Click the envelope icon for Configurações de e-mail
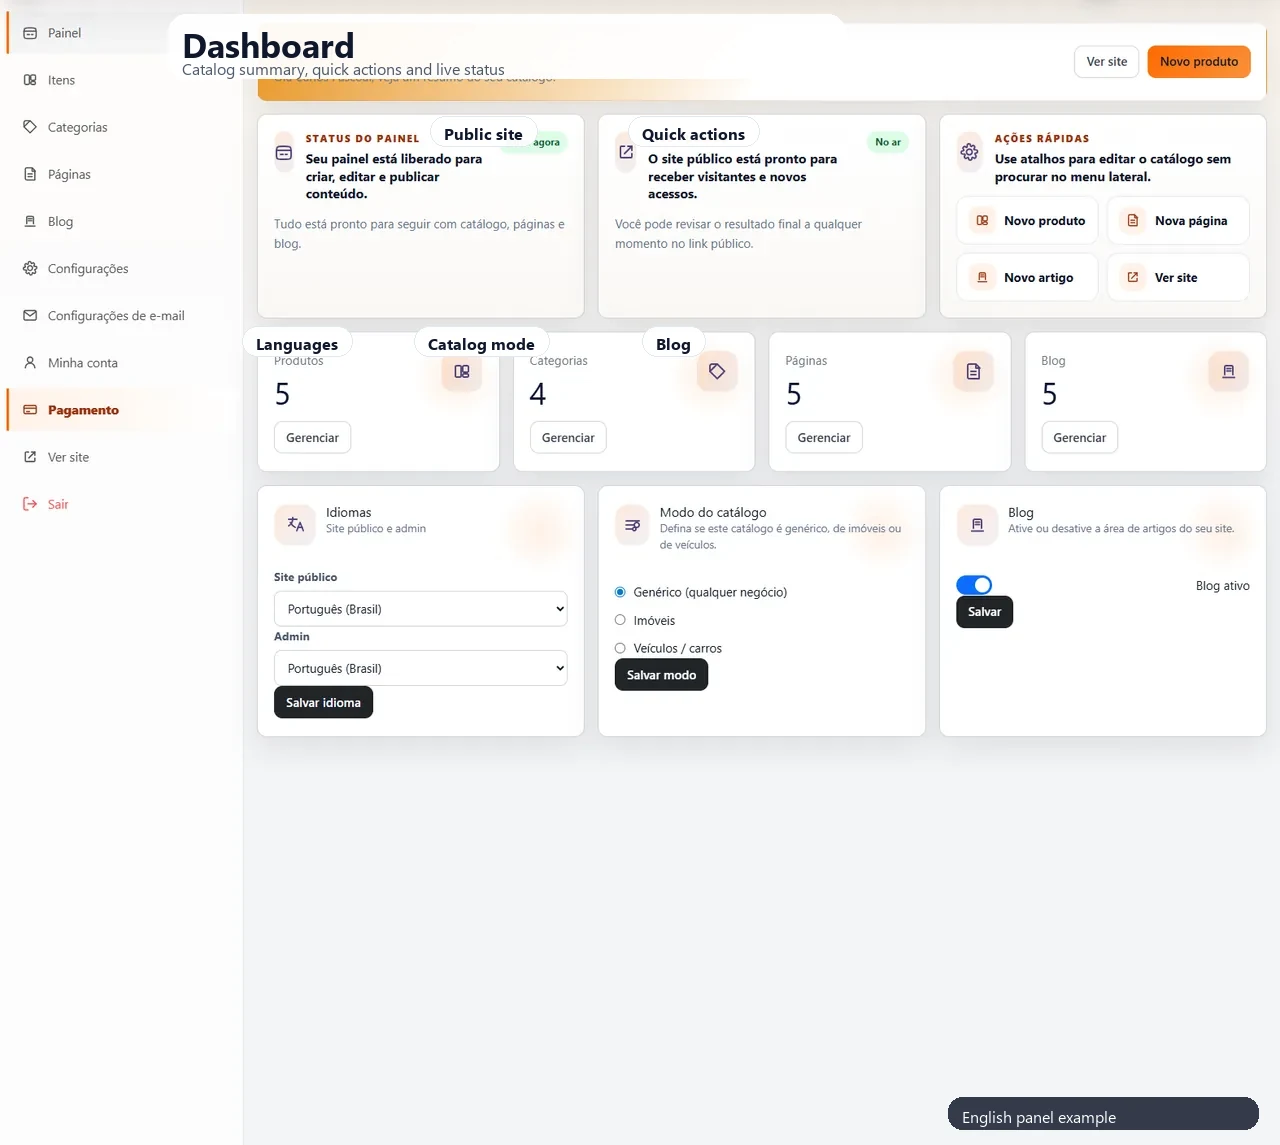 point(30,315)
